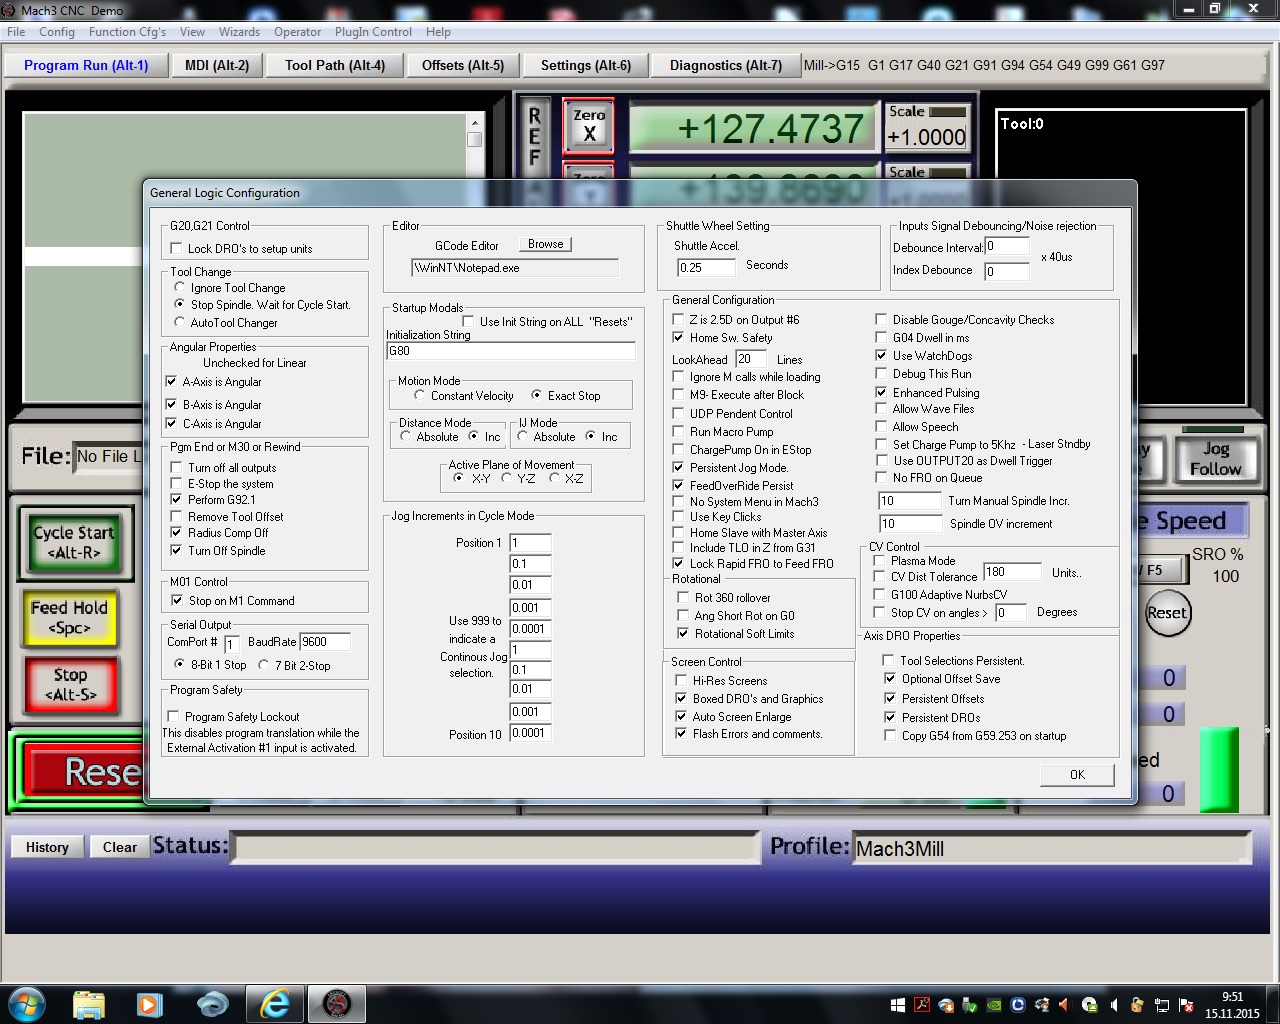Screen dimensions: 1280x1024
Task: Click the green vertical bar indicator
Action: 1218,768
